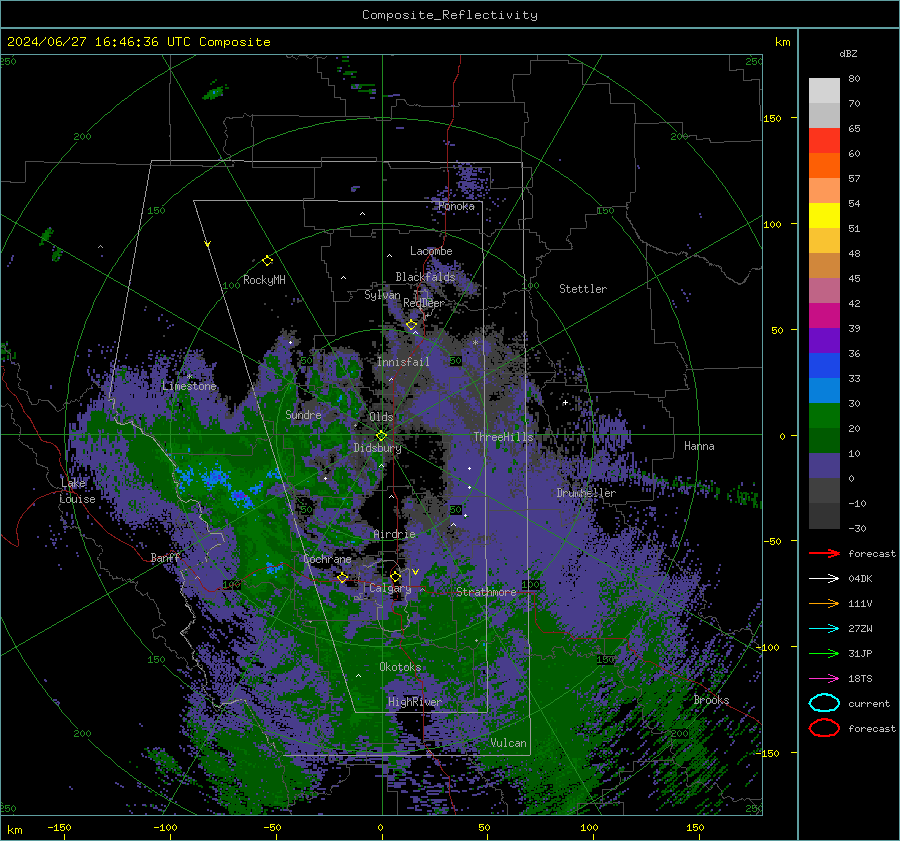
Task: Click the cyan 27ZW arrow legend
Action: pos(824,629)
